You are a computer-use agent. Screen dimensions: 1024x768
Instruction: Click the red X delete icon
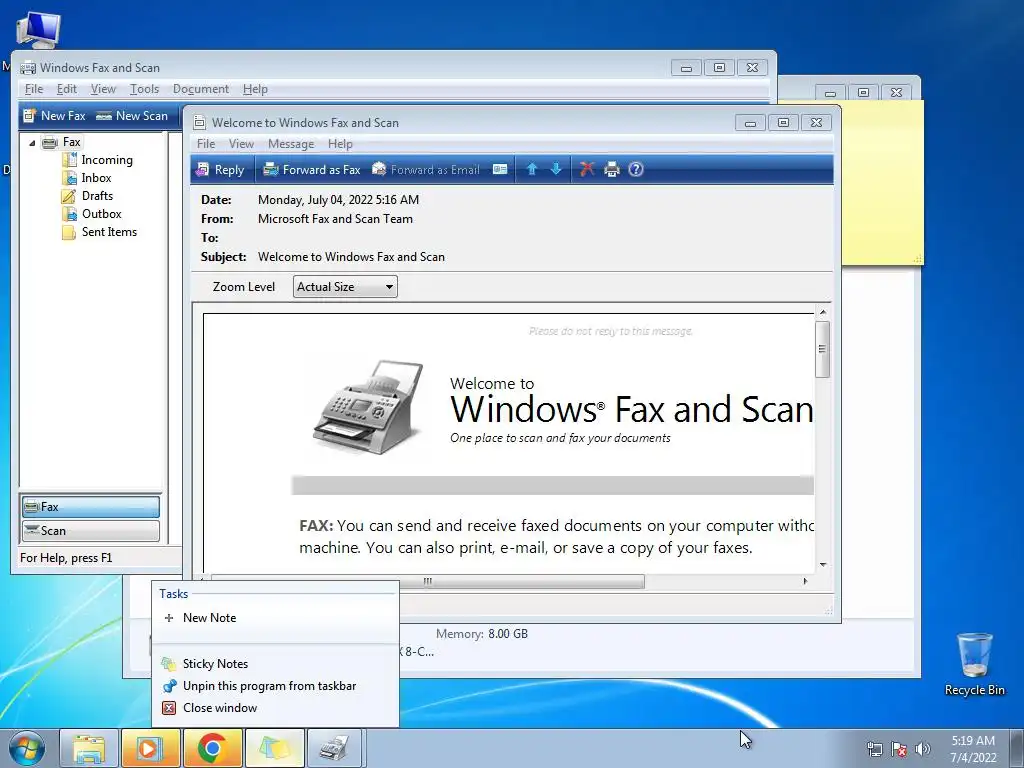pos(587,170)
